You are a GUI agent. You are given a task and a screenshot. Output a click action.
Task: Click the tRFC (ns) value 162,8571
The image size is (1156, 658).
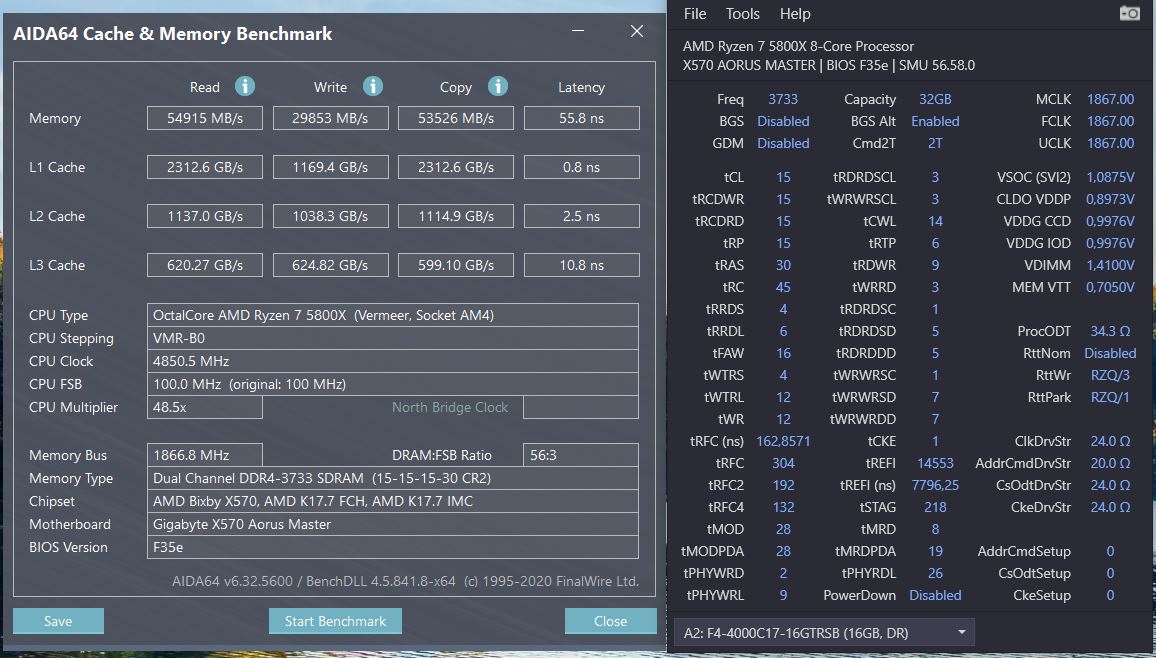point(783,441)
